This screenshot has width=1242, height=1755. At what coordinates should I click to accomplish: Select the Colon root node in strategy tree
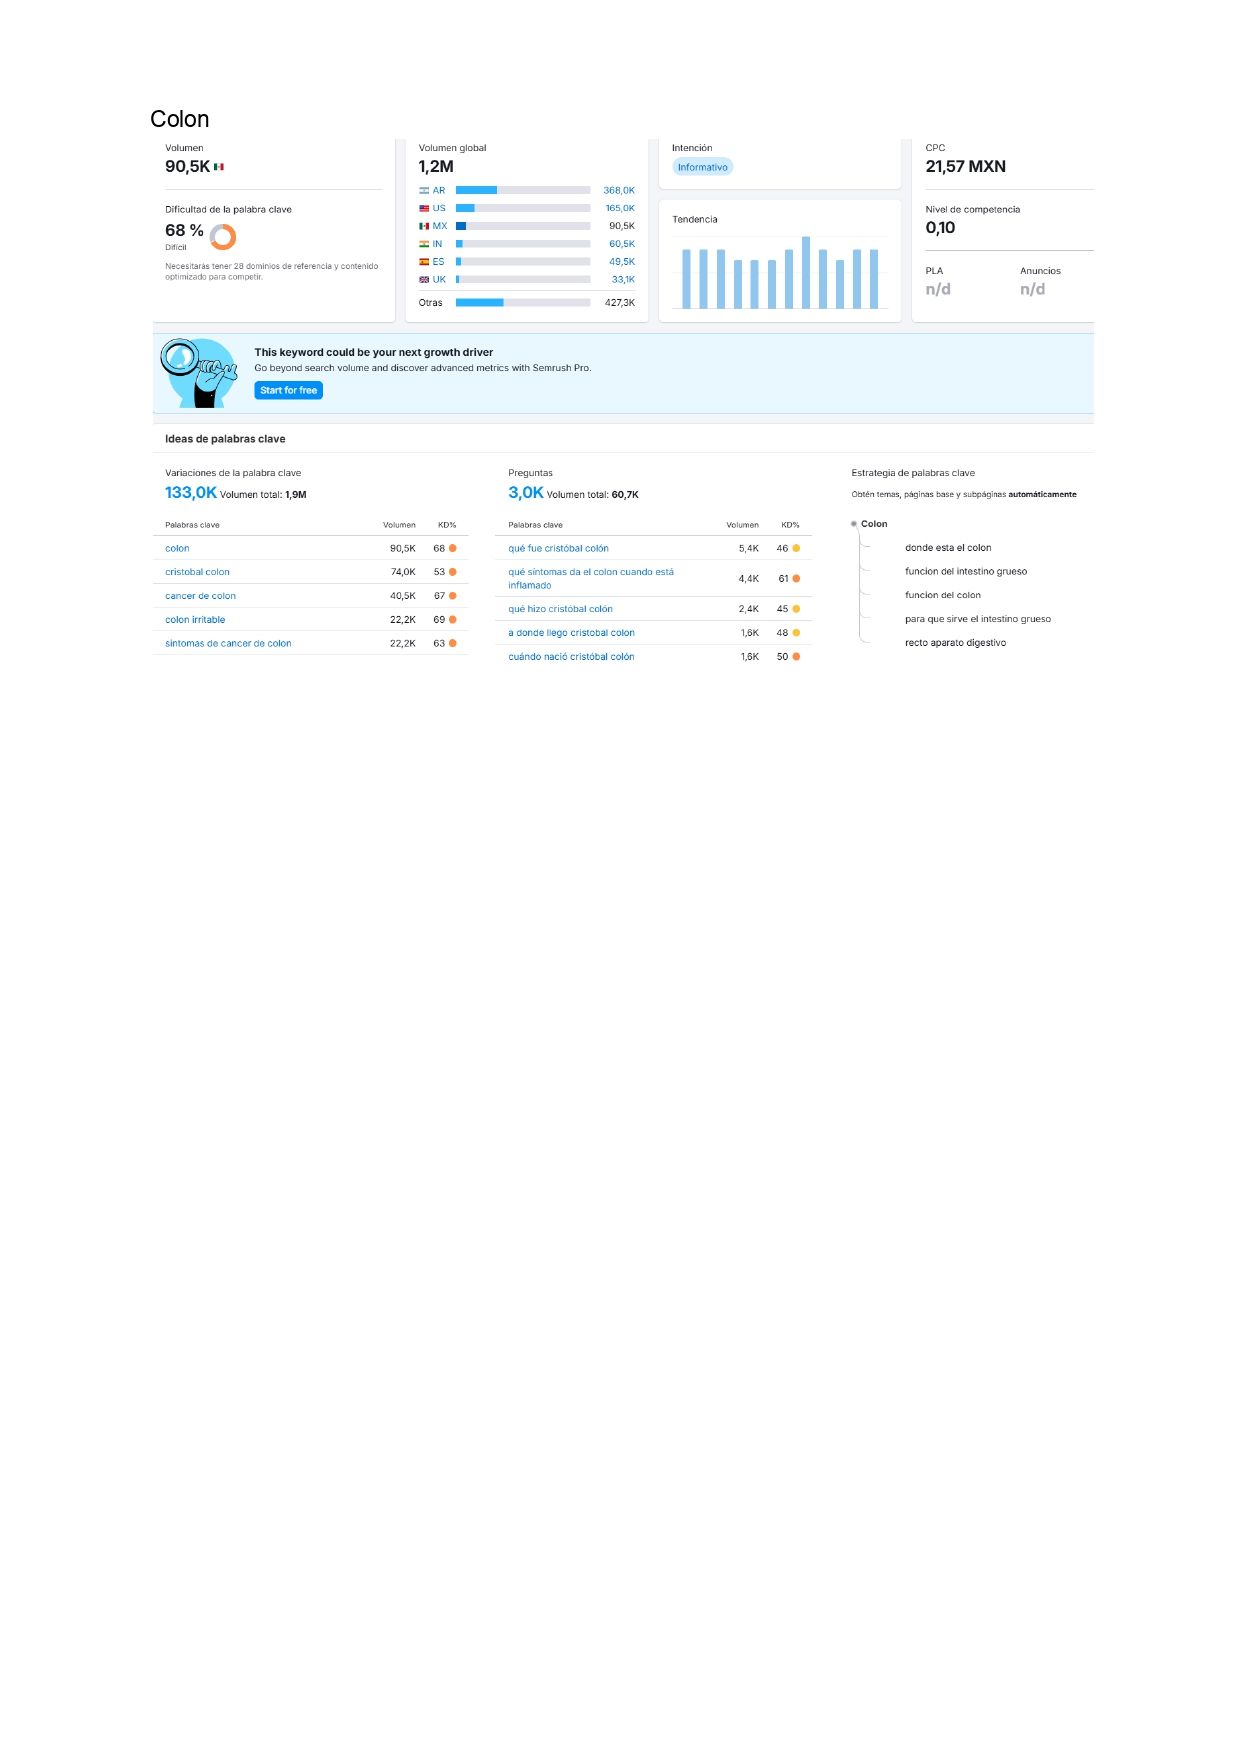coord(874,524)
